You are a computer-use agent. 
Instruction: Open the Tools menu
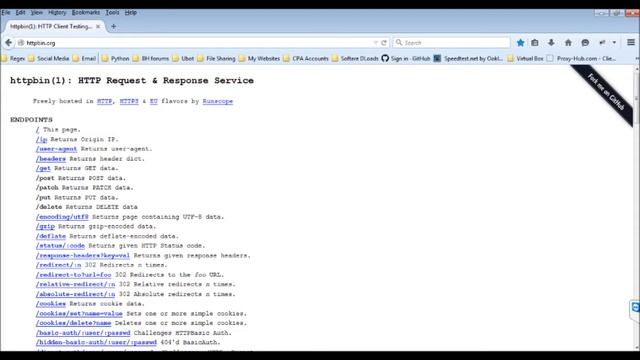(112, 13)
